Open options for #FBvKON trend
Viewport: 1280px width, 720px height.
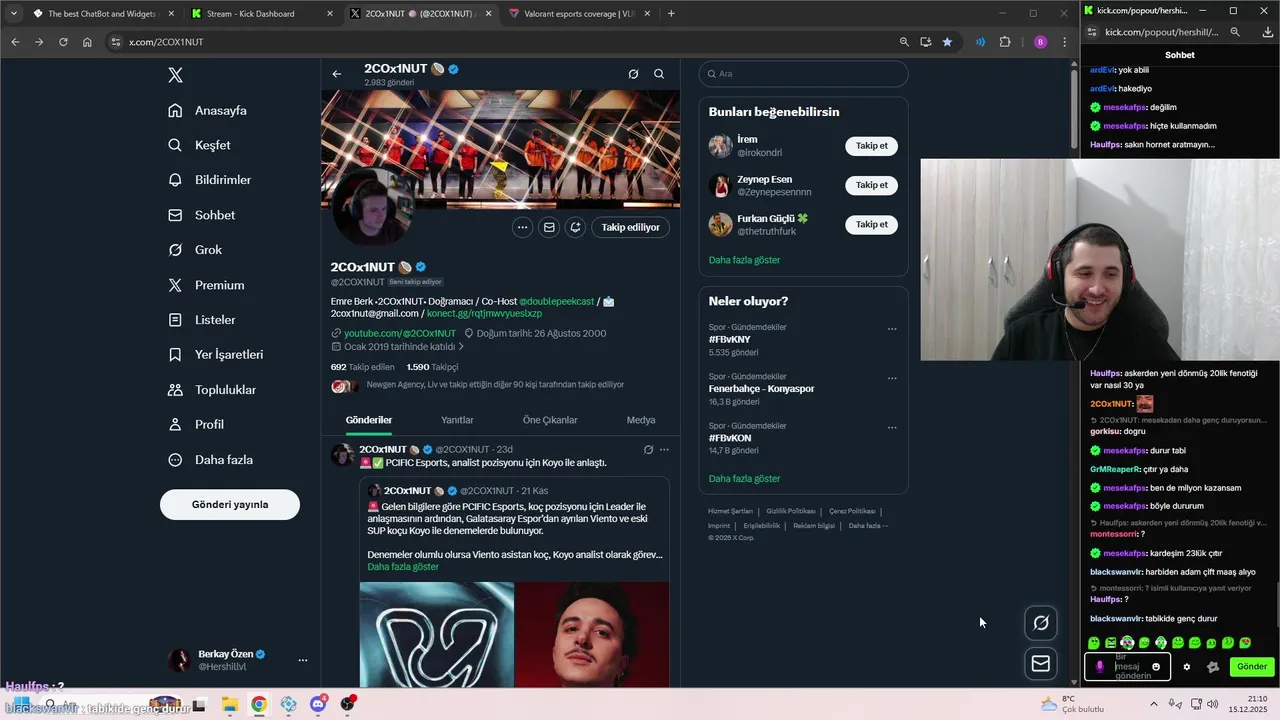coord(892,427)
